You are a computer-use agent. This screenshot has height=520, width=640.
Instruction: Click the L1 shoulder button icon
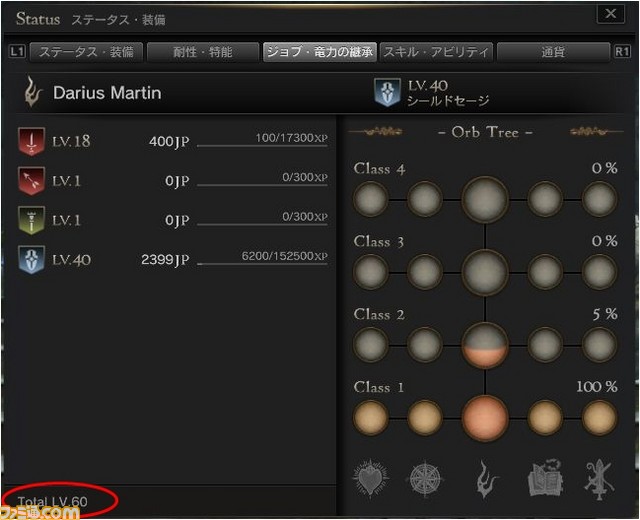(17, 52)
